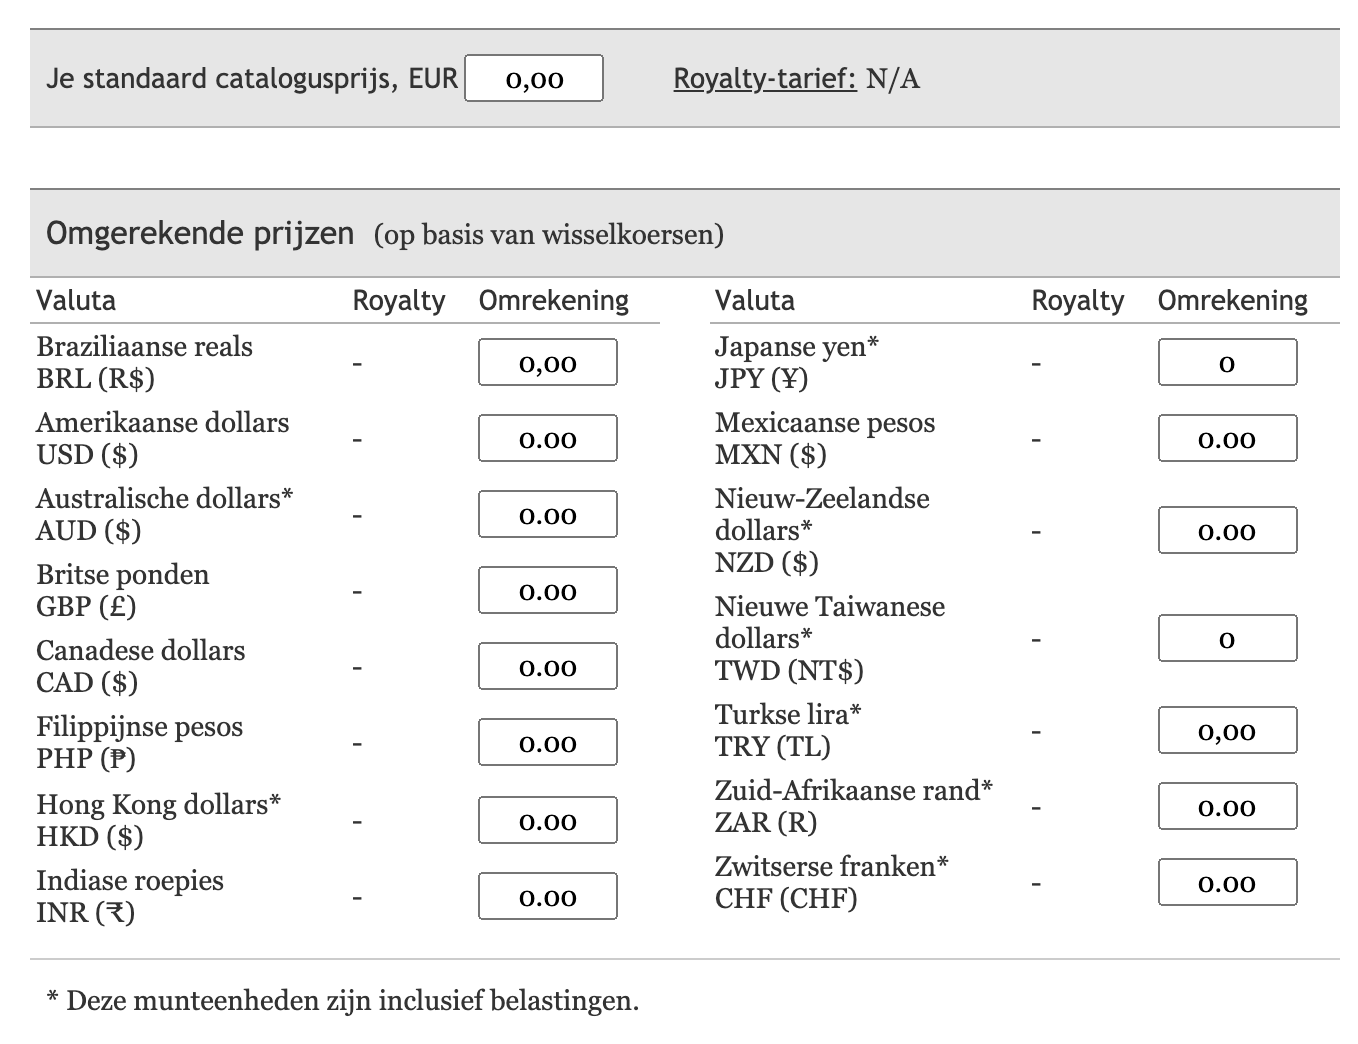Click the Canadese dollars CAD price field
This screenshot has height=1044, width=1358.
(x=547, y=667)
